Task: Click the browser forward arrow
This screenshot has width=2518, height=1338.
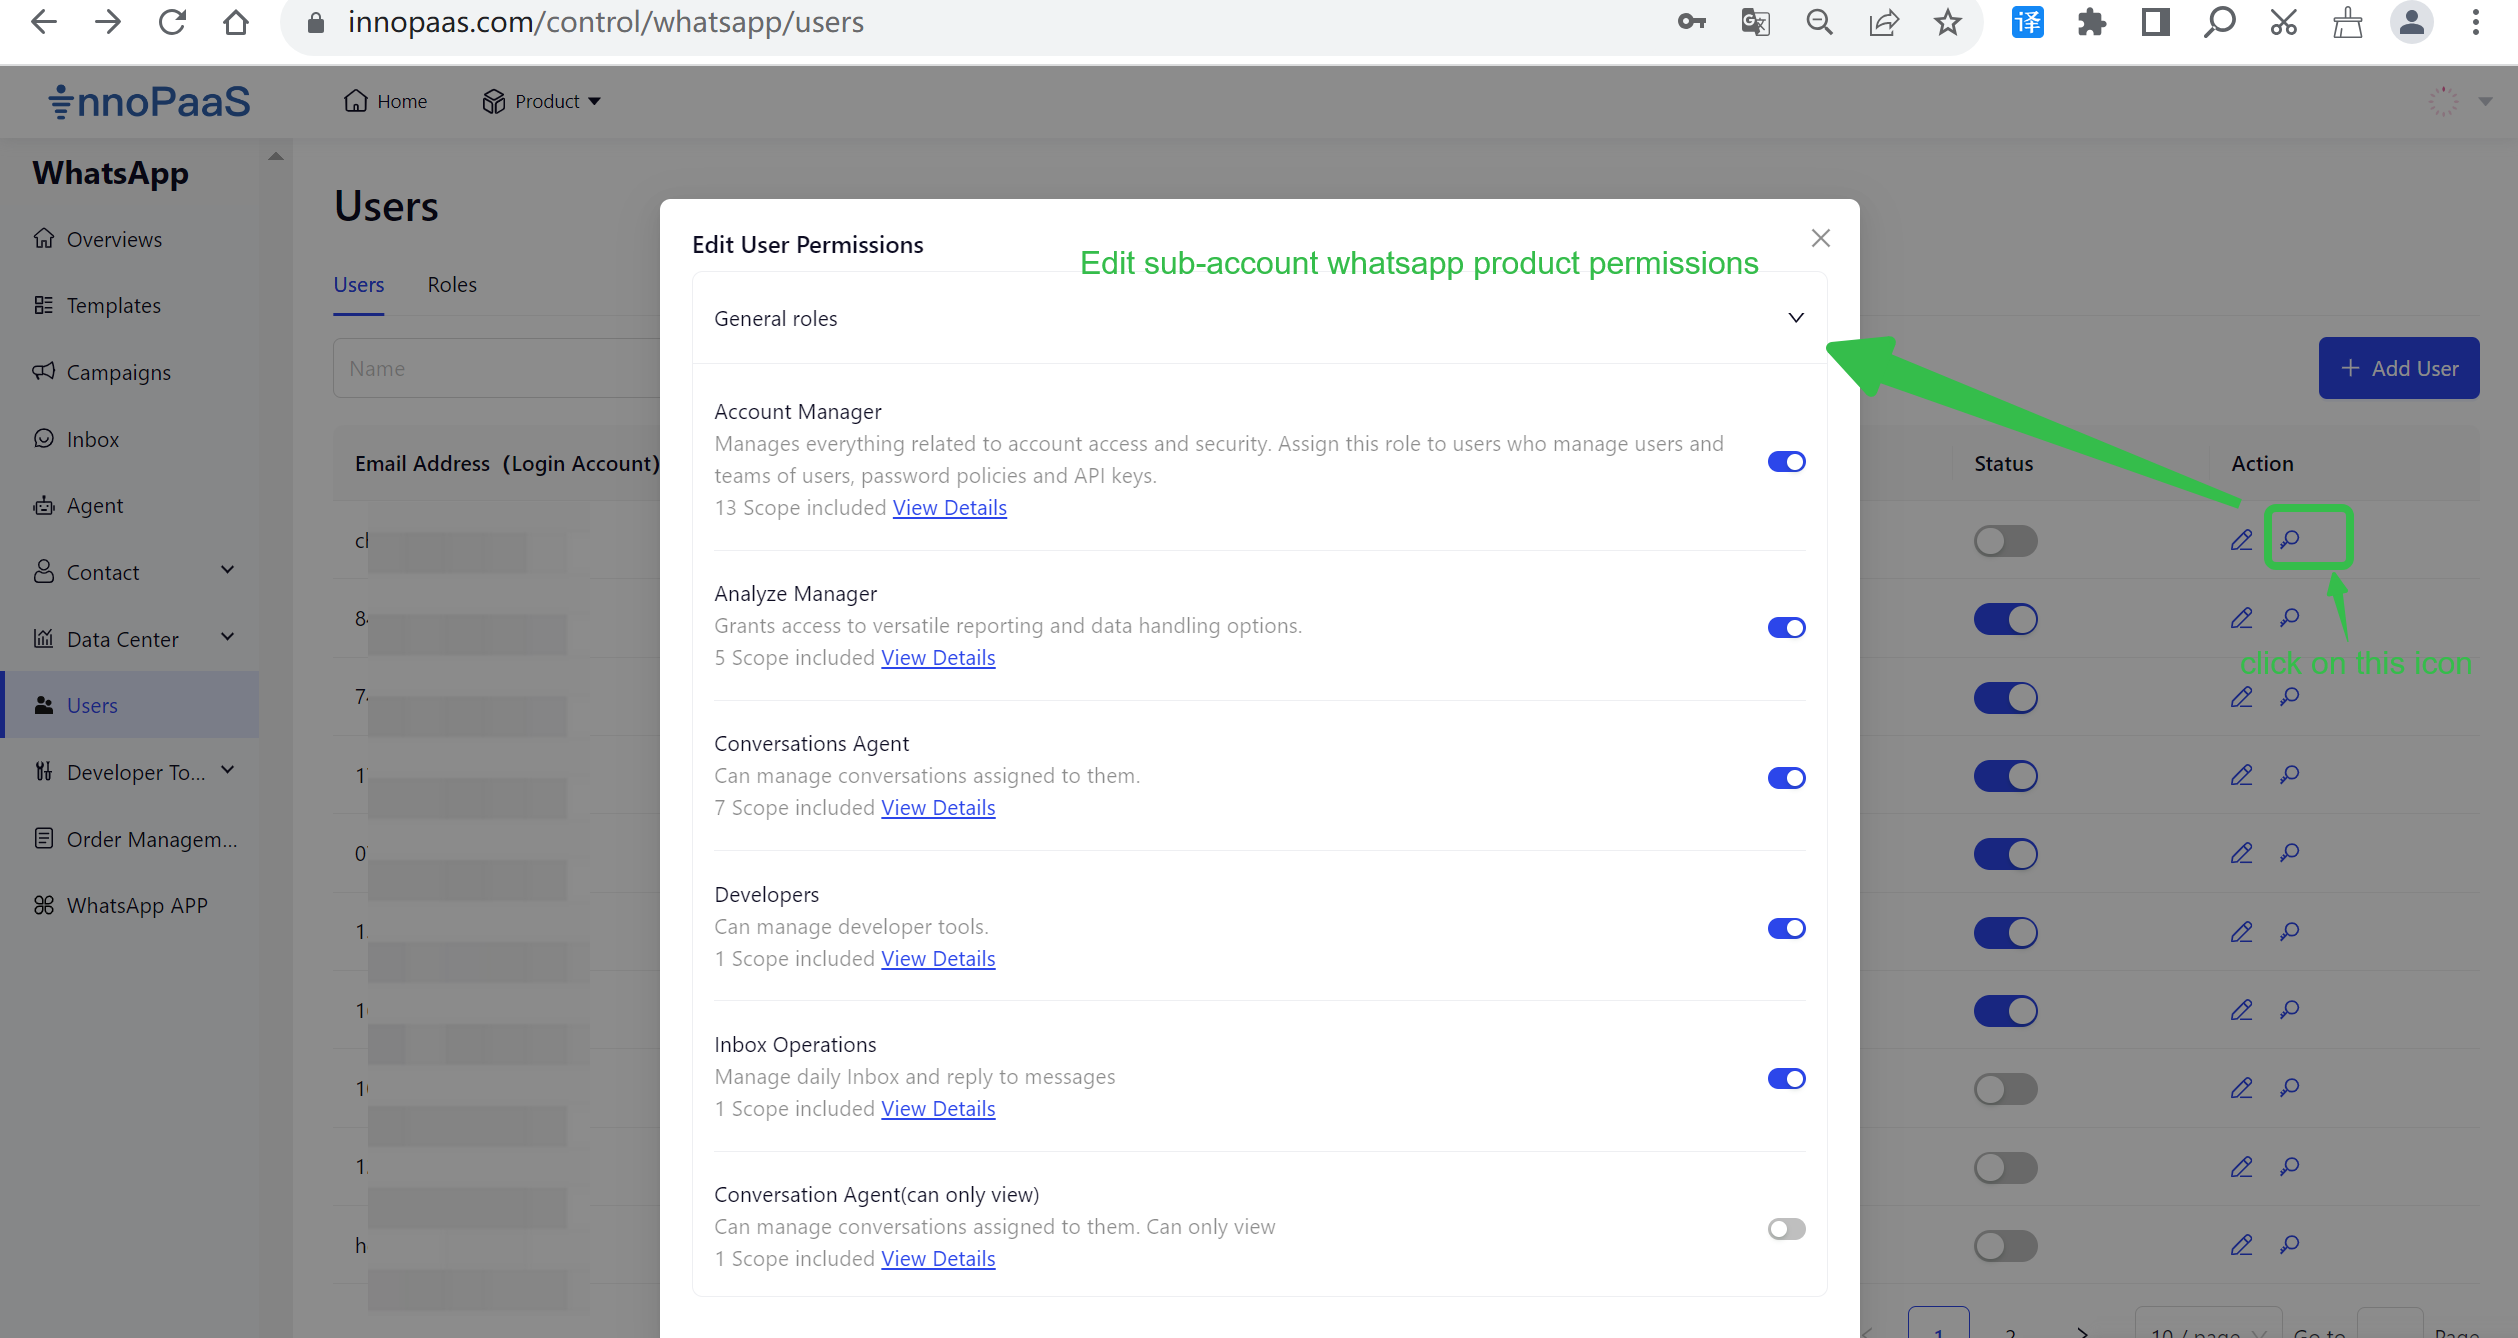Action: 107,22
